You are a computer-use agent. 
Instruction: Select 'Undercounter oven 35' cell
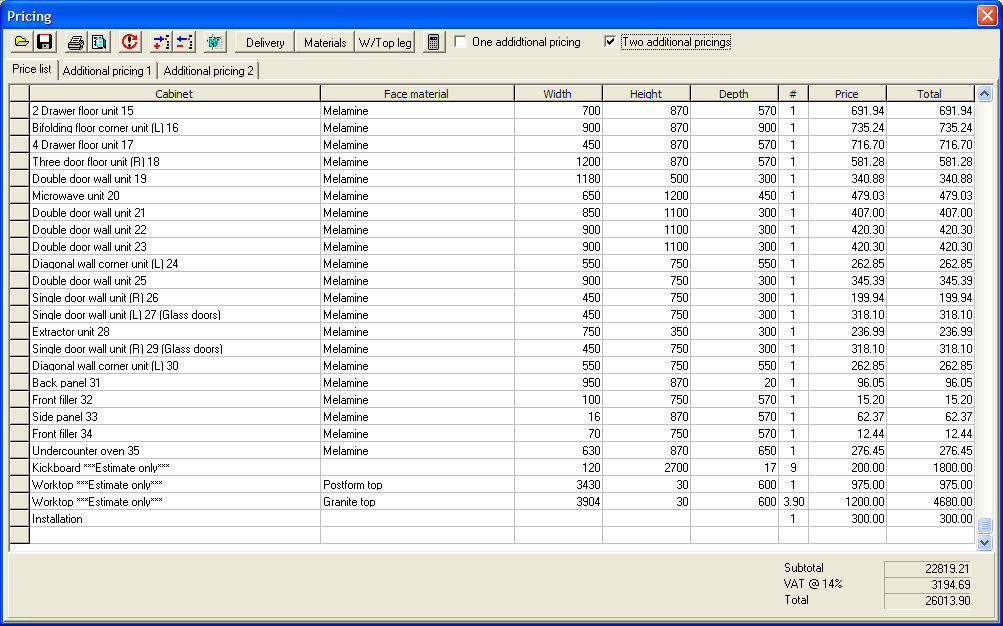point(174,450)
